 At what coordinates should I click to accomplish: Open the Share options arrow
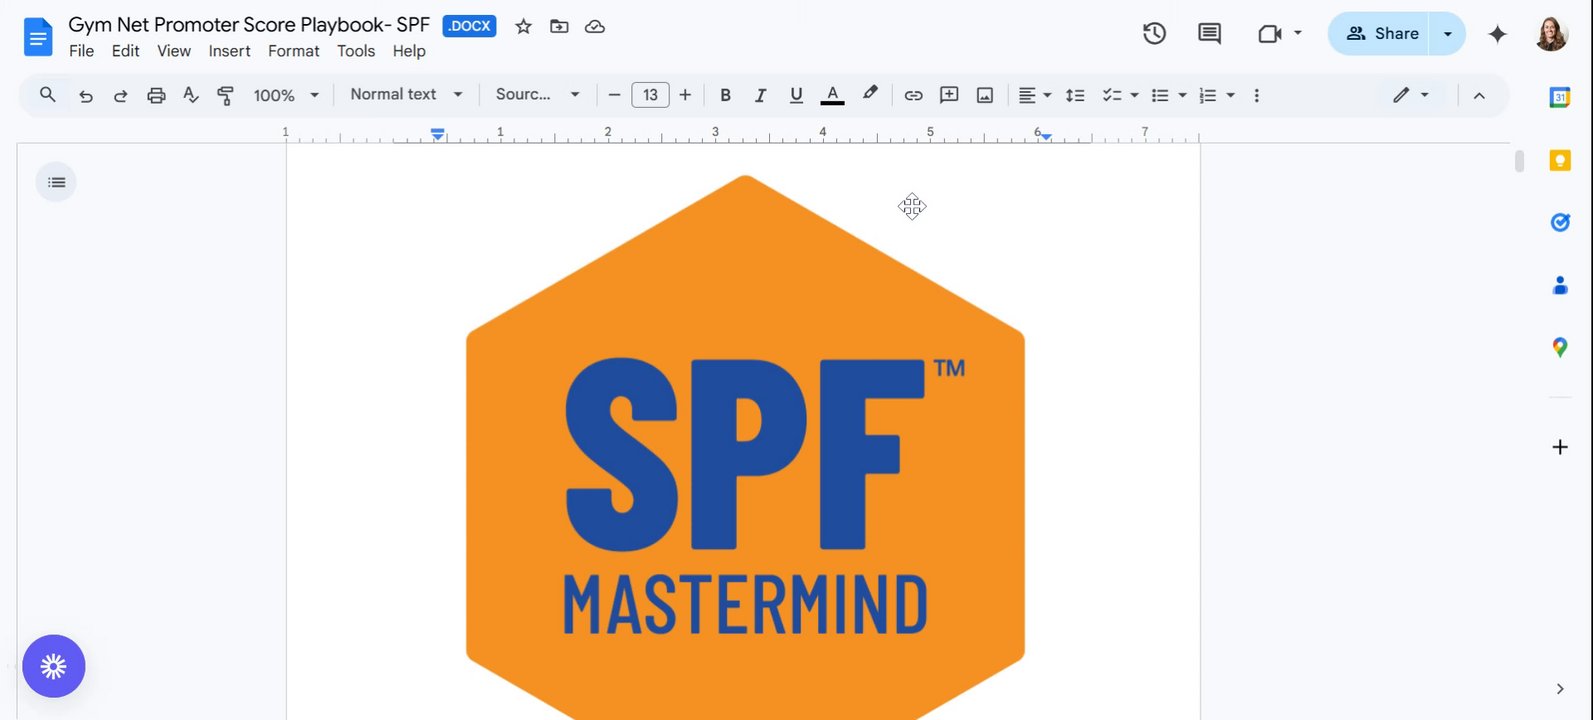click(1447, 34)
